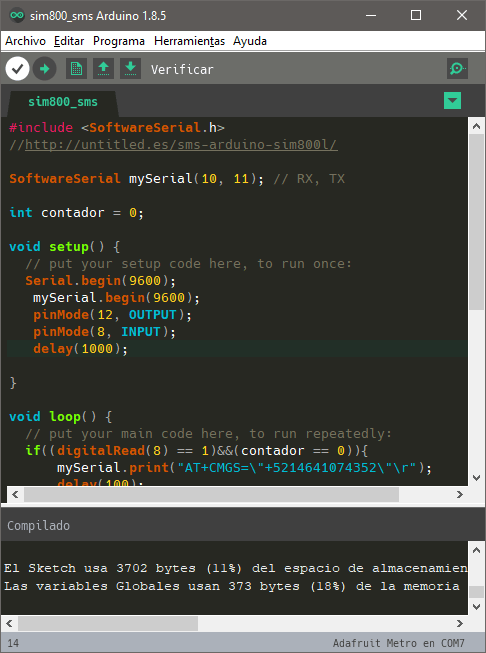The width and height of the screenshot is (486, 653).
Task: Click the console's horizontal scroll-left arrow
Action: click(x=10, y=623)
